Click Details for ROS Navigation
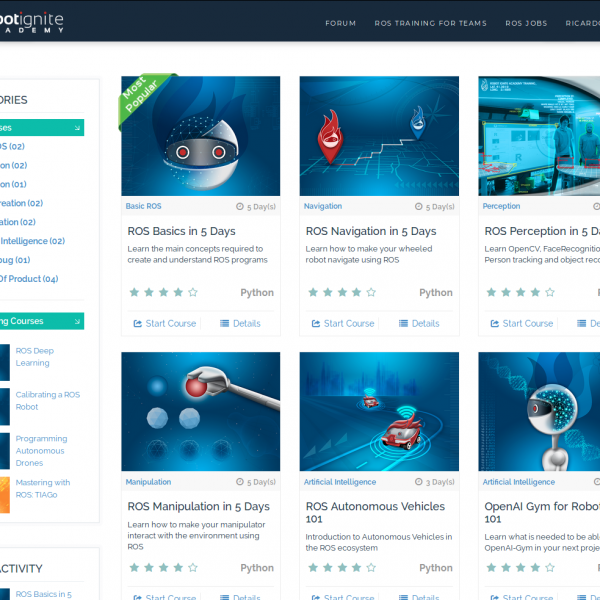Image resolution: width=600 pixels, height=600 pixels. pyautogui.click(x=419, y=323)
